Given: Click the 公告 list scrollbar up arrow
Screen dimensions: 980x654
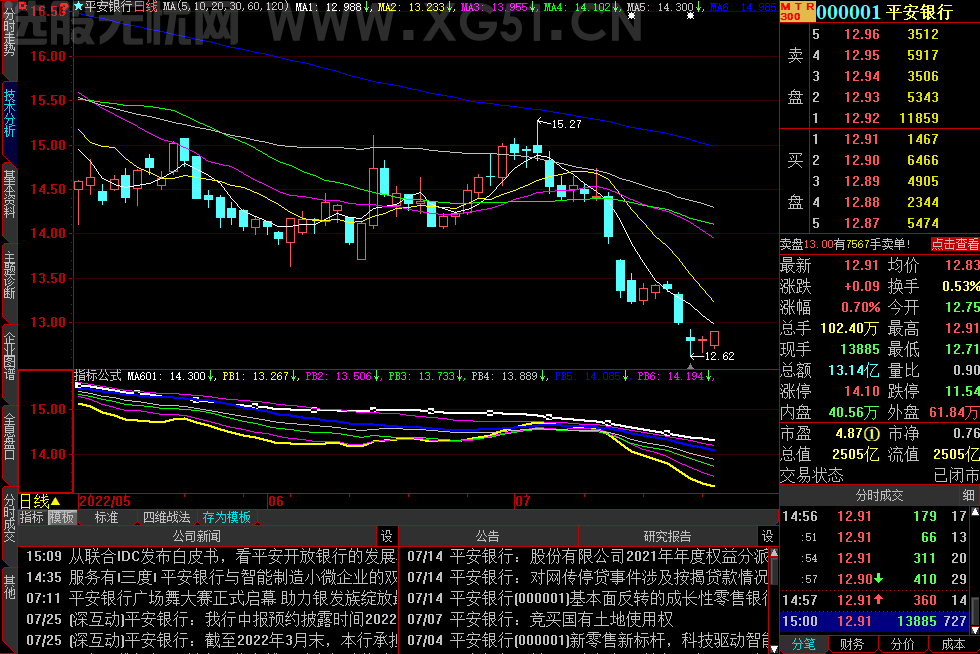Looking at the screenshot, I should coord(774,553).
